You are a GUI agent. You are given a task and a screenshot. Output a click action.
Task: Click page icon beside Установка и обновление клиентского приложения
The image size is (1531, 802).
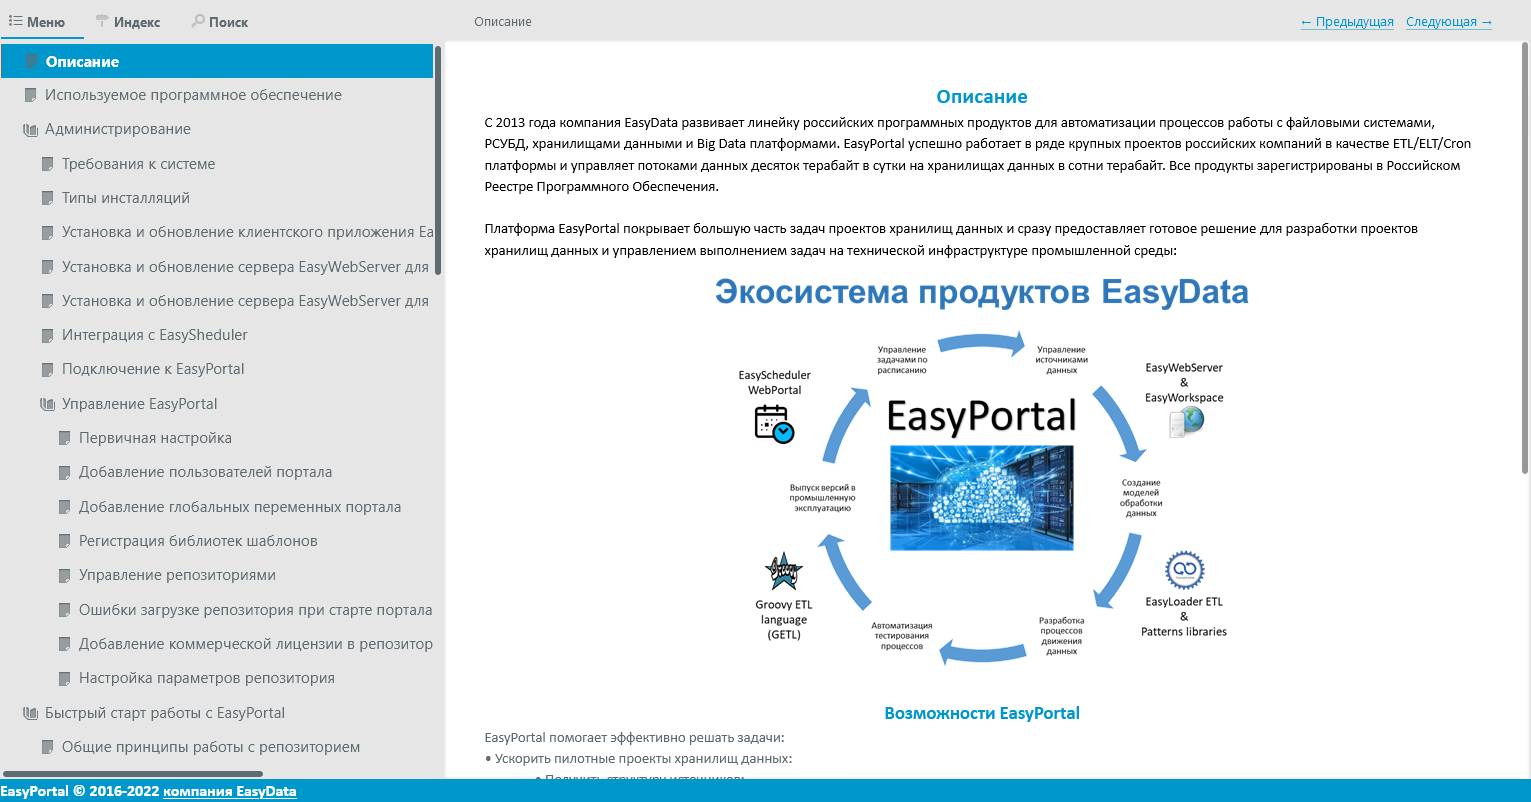(48, 232)
